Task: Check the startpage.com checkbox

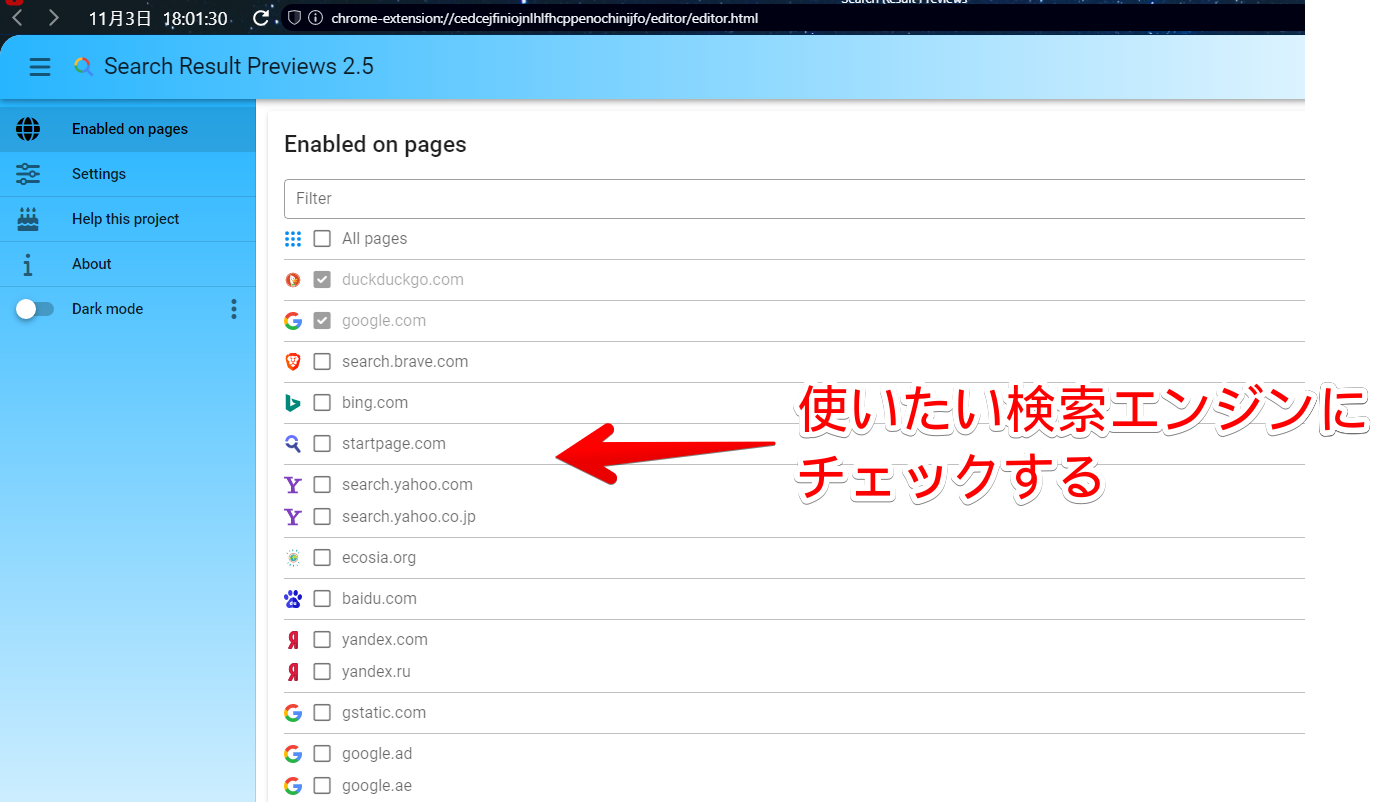Action: 322,444
